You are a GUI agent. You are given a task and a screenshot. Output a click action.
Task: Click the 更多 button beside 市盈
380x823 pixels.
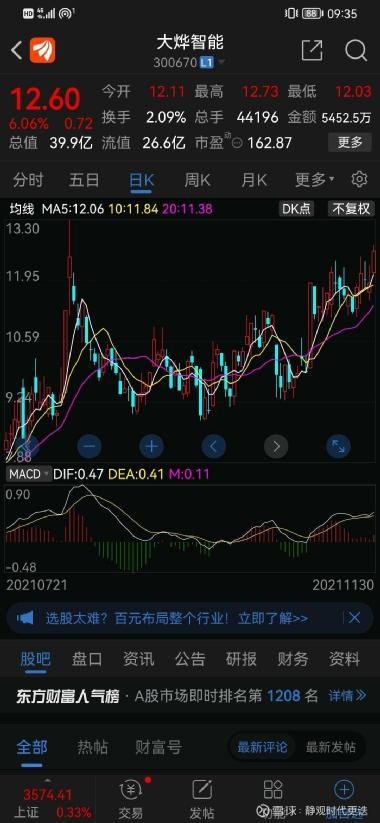click(350, 142)
